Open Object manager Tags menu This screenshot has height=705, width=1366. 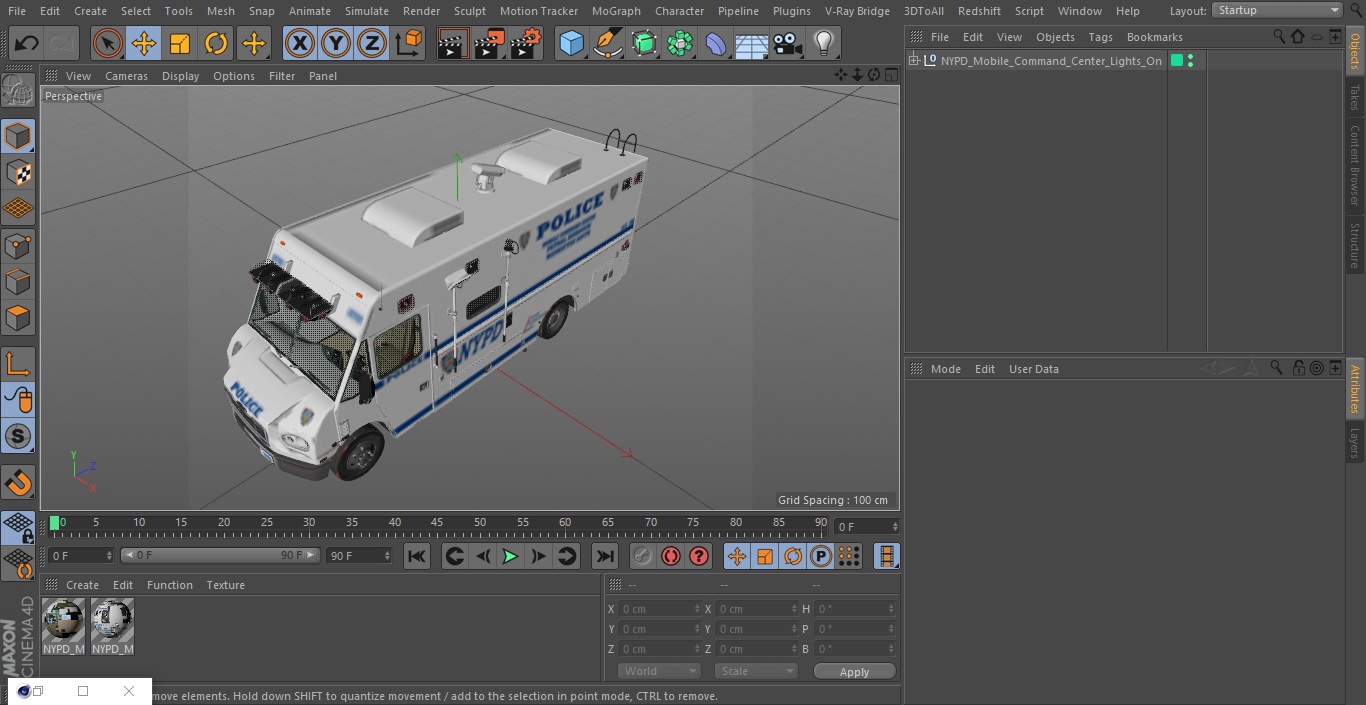pyautogui.click(x=1100, y=37)
